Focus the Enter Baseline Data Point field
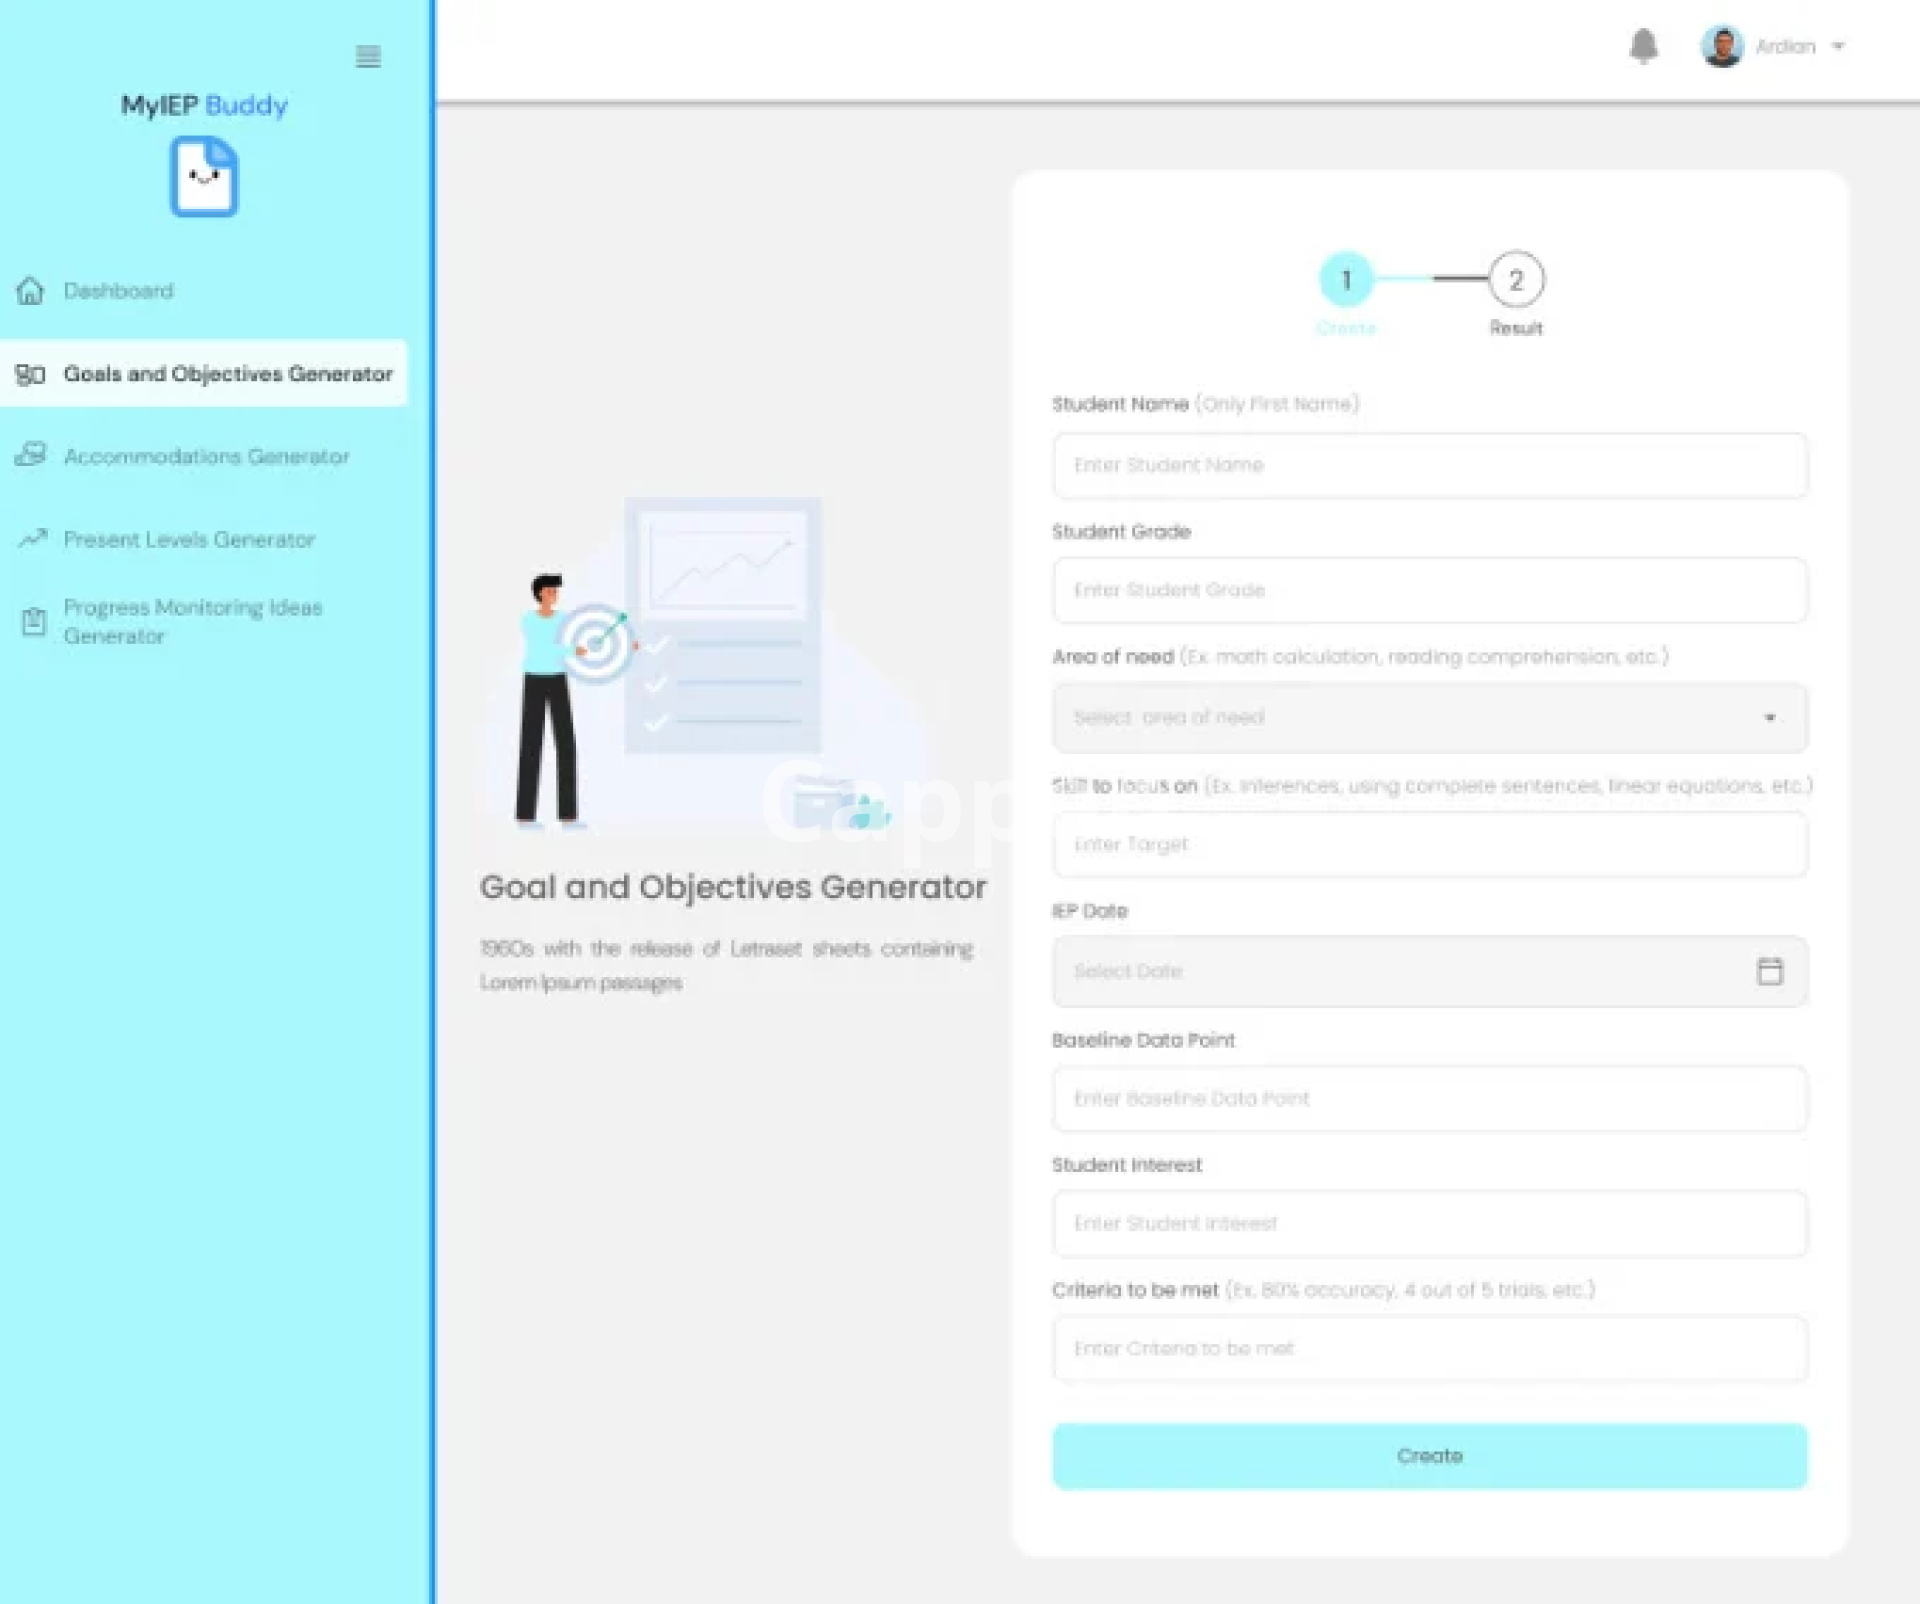This screenshot has width=1920, height=1604. point(1429,1098)
